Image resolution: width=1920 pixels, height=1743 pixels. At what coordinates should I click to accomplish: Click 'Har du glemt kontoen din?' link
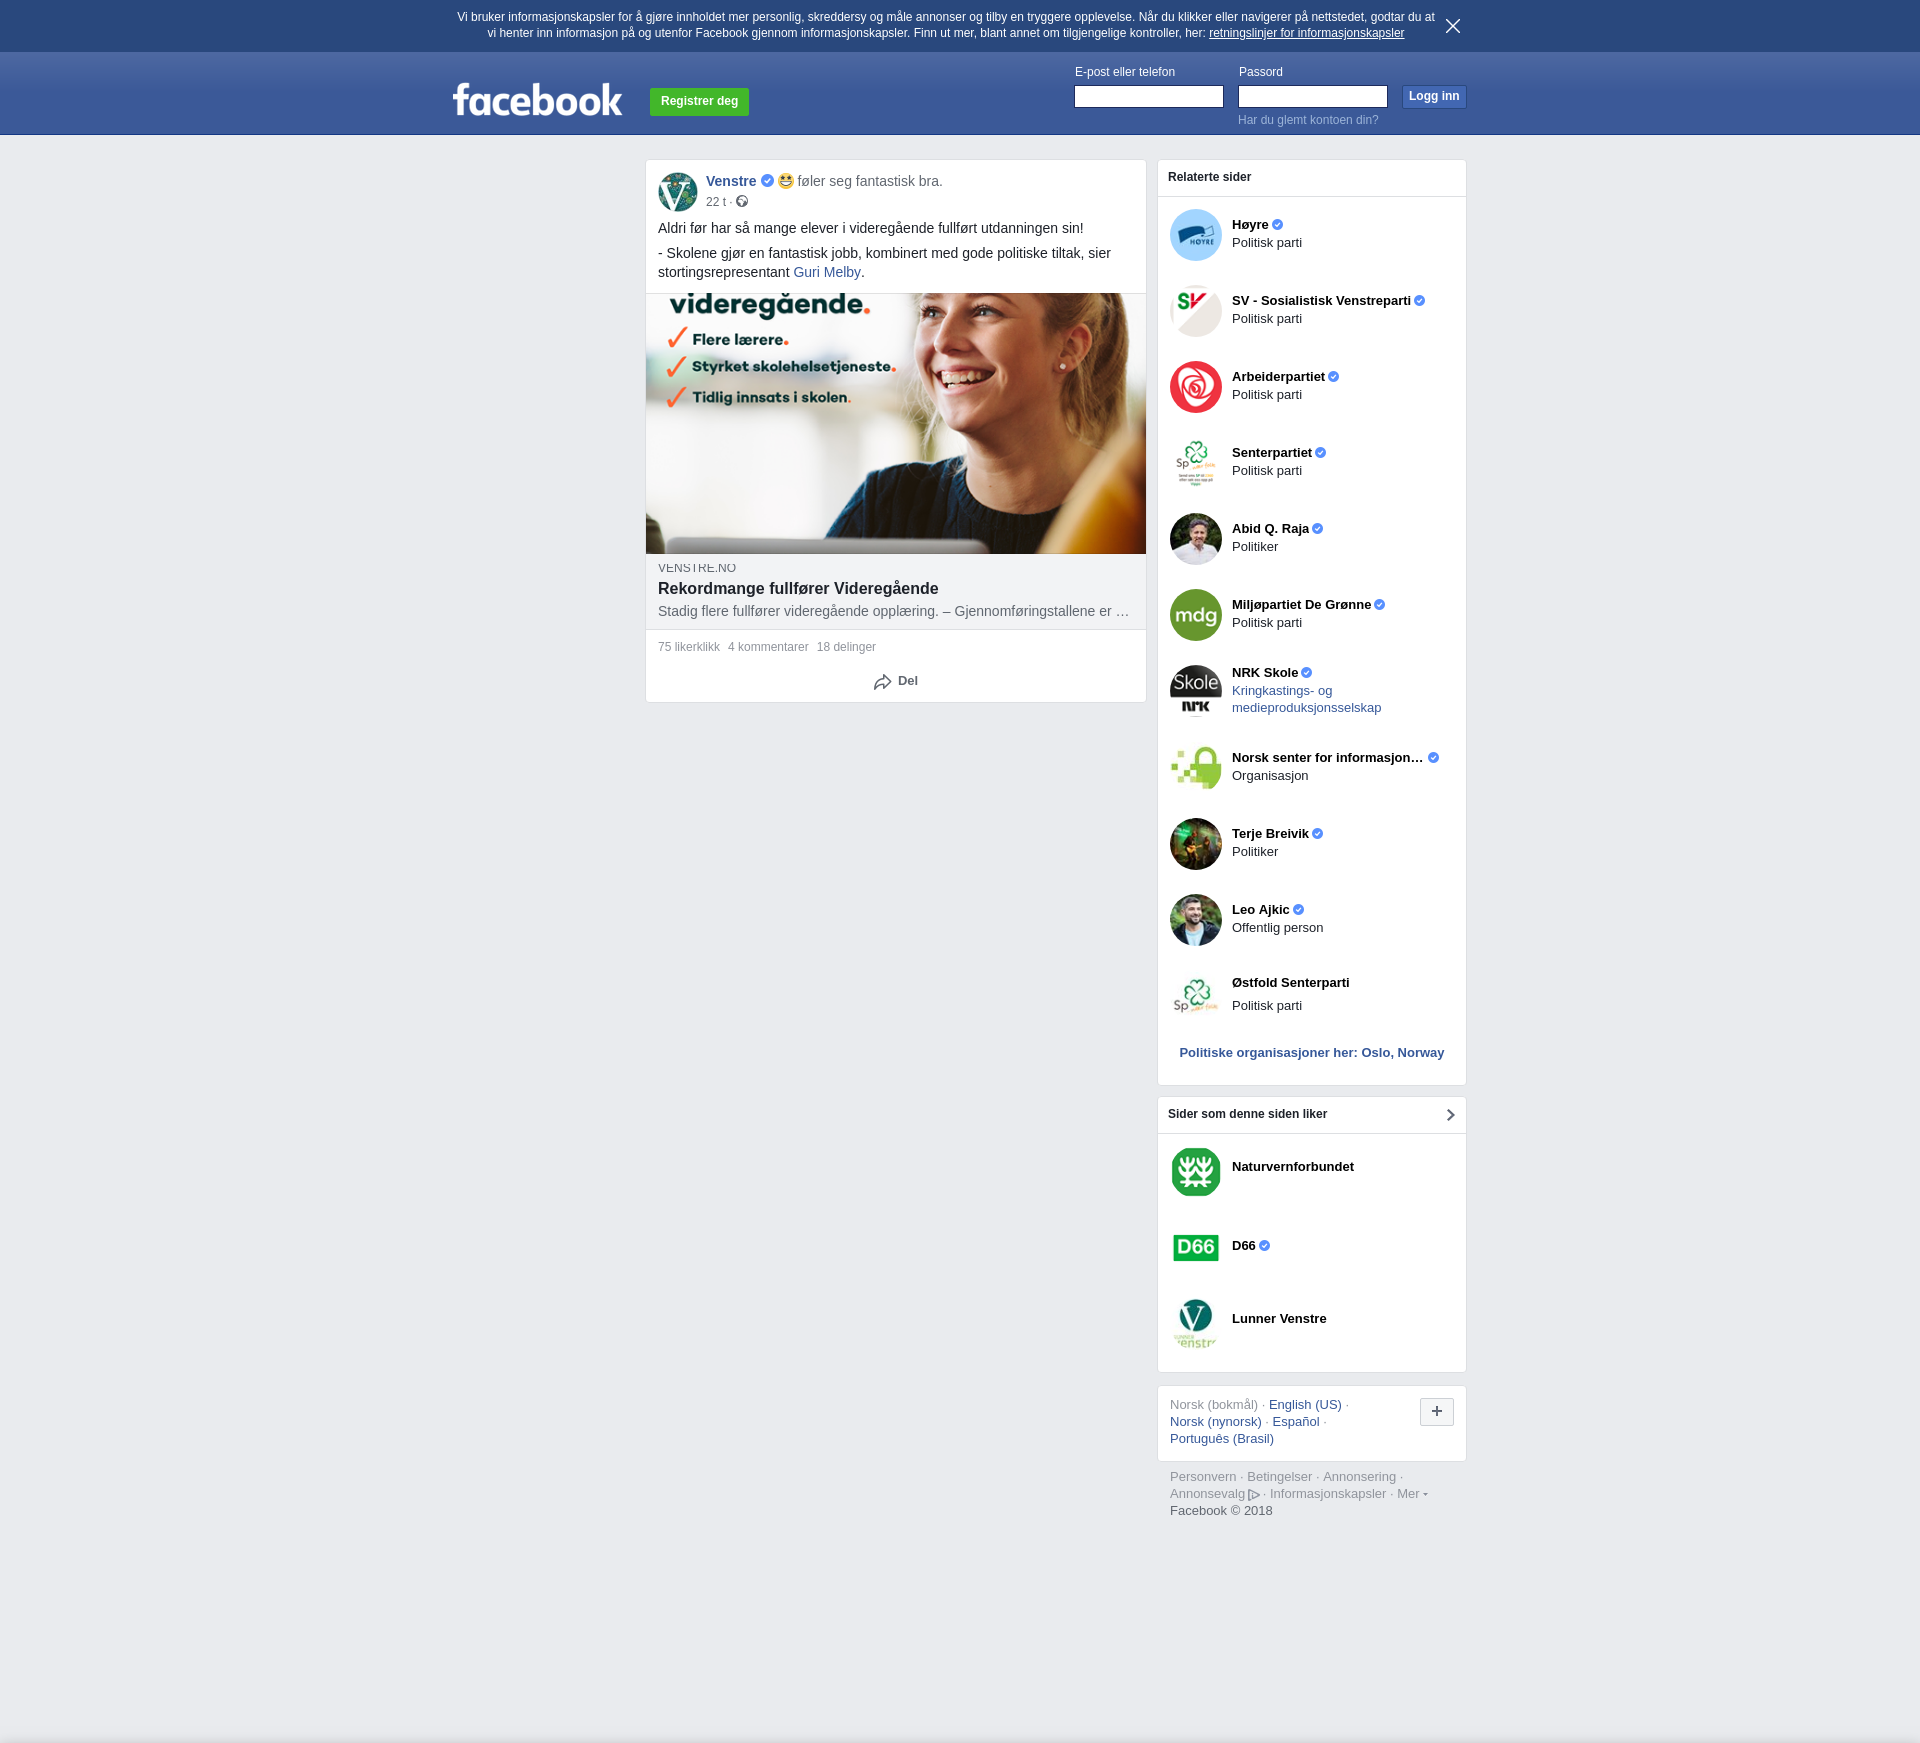click(1308, 120)
